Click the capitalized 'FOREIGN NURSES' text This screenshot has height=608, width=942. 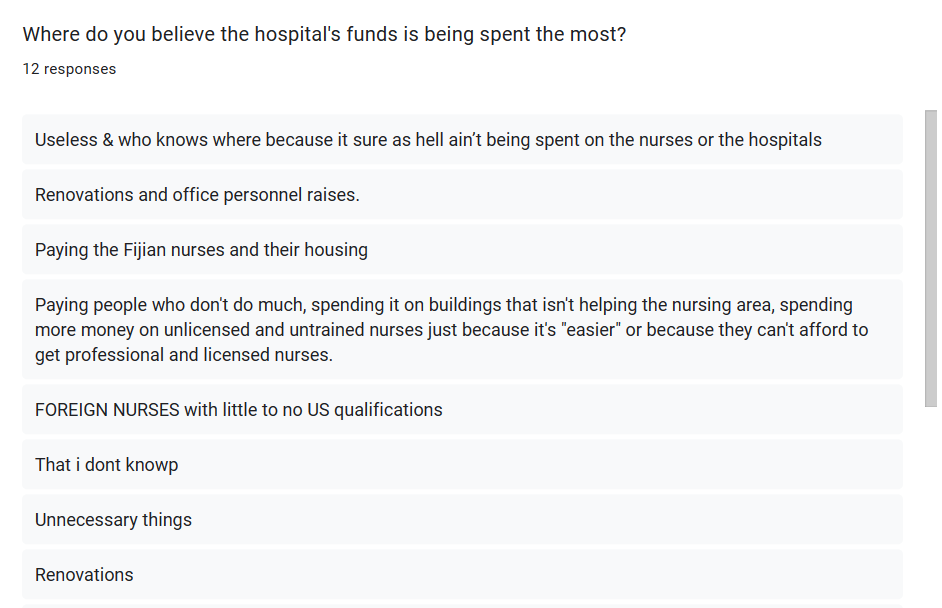click(x=107, y=410)
